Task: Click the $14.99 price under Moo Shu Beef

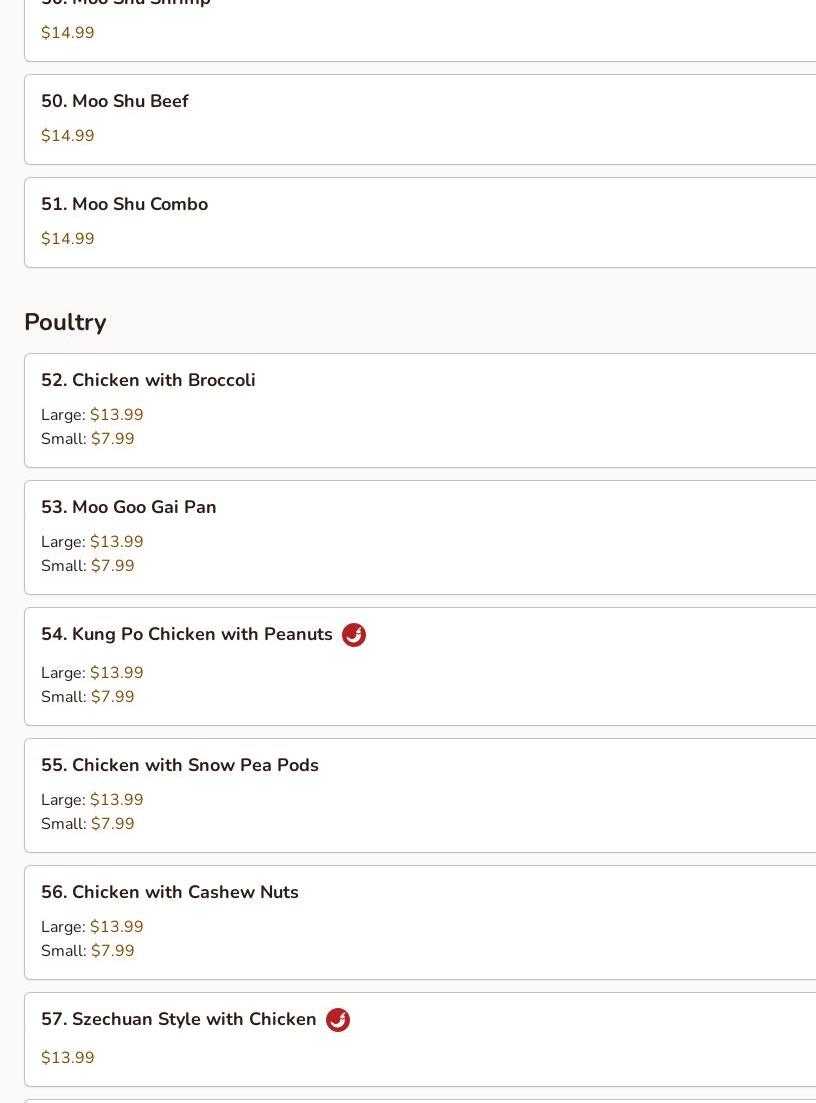Action: click(x=68, y=135)
